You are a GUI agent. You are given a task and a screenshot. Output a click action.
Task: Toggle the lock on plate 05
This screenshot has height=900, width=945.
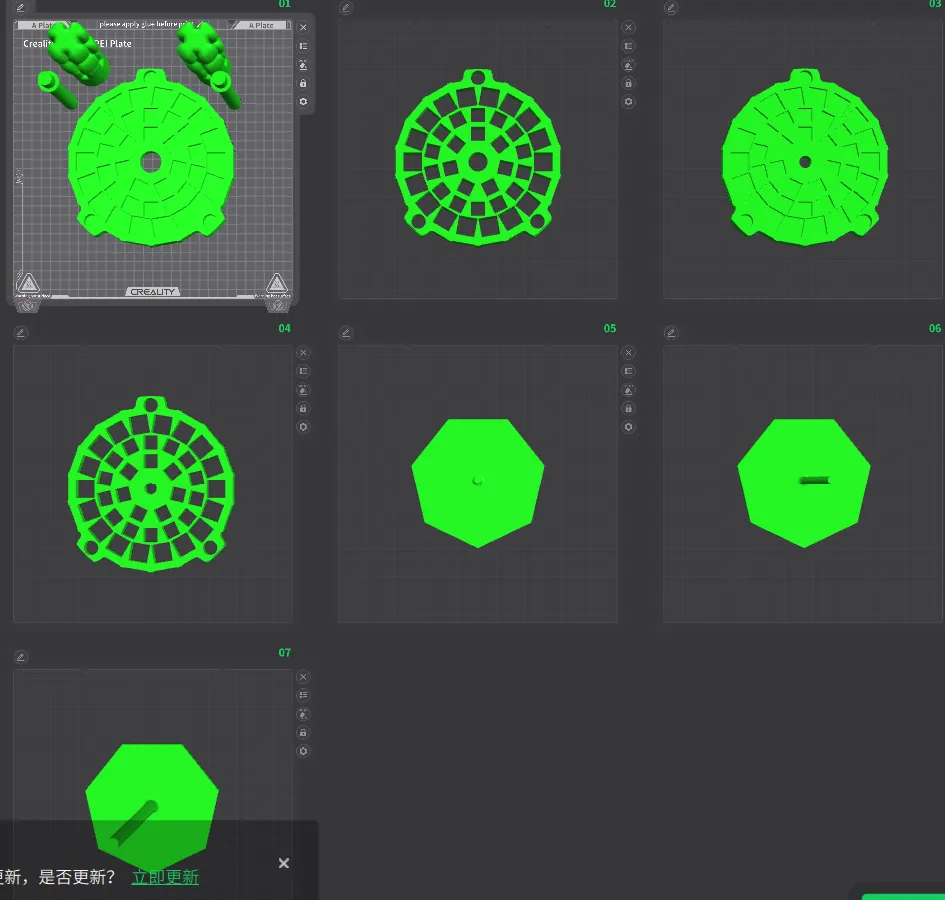coord(628,408)
